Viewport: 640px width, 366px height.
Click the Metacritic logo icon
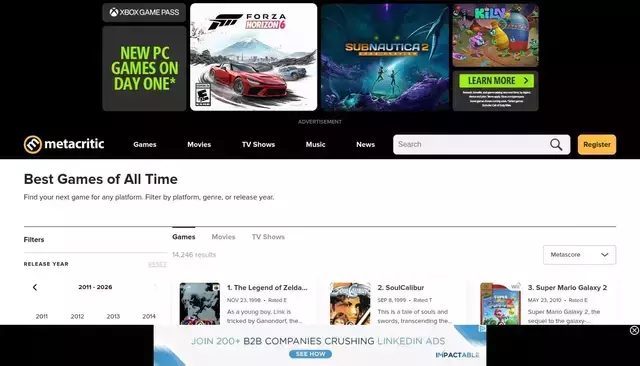pos(33,144)
